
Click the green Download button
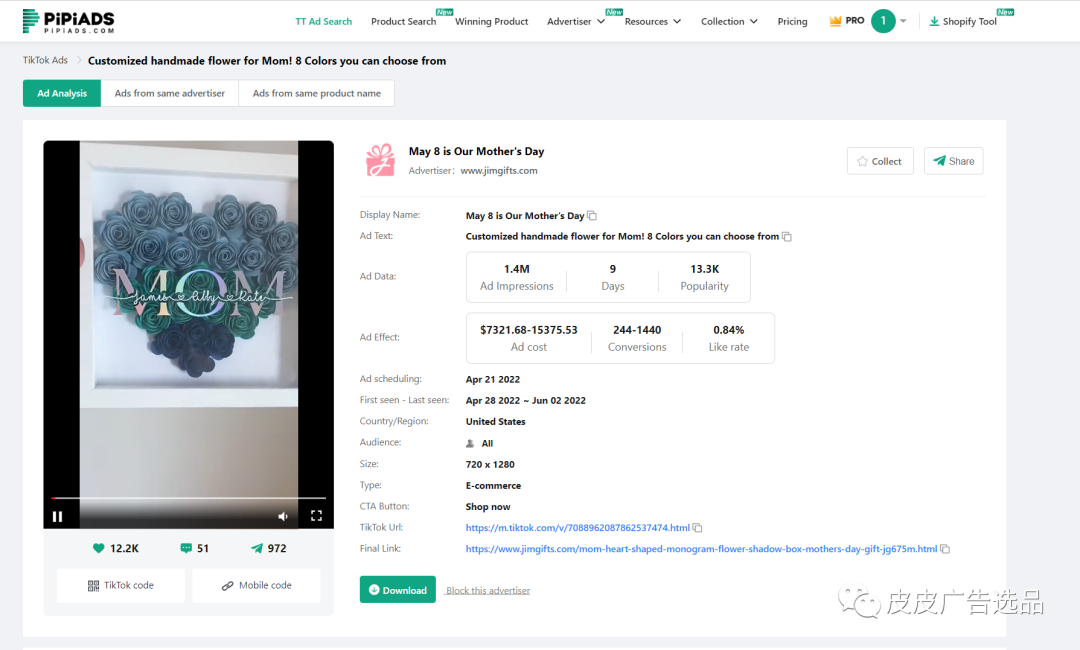point(397,590)
